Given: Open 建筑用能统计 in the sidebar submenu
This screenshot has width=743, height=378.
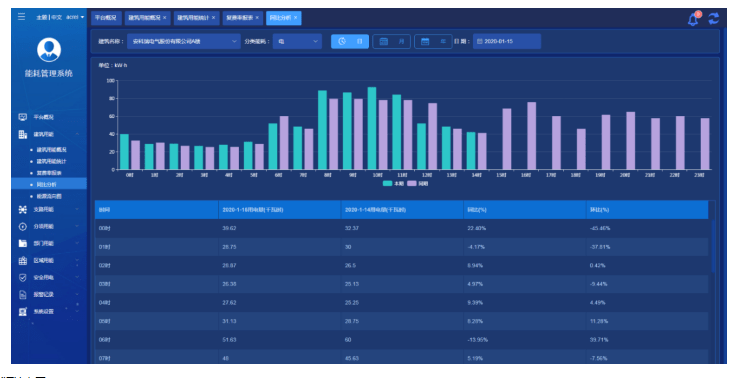Looking at the screenshot, I should [x=52, y=162].
